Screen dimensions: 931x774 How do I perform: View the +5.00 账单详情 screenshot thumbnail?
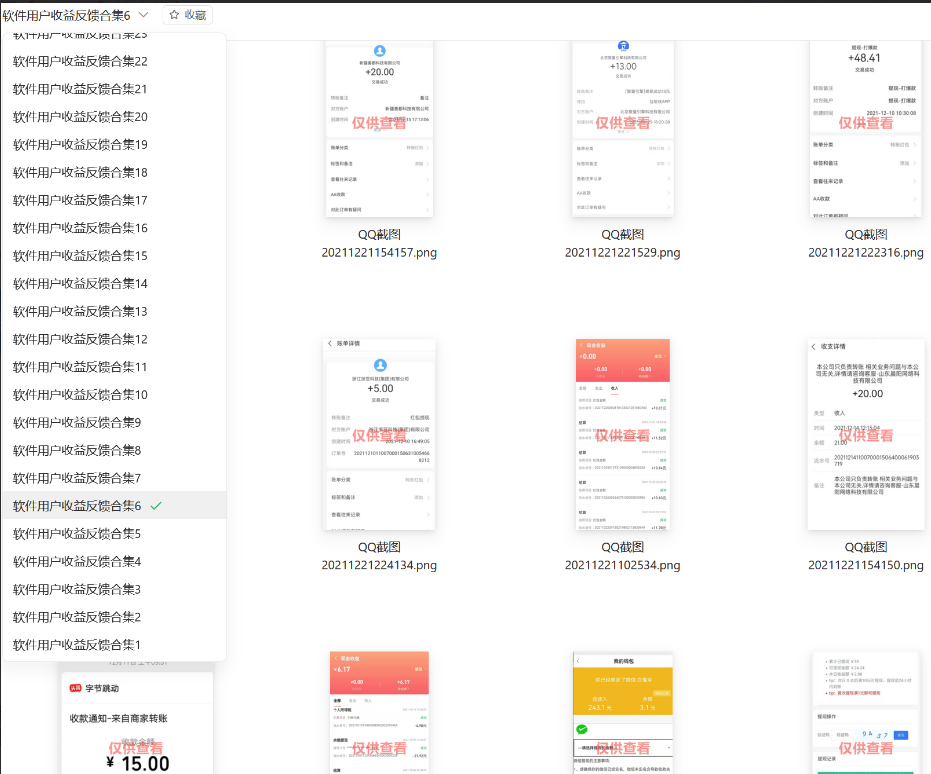point(379,434)
